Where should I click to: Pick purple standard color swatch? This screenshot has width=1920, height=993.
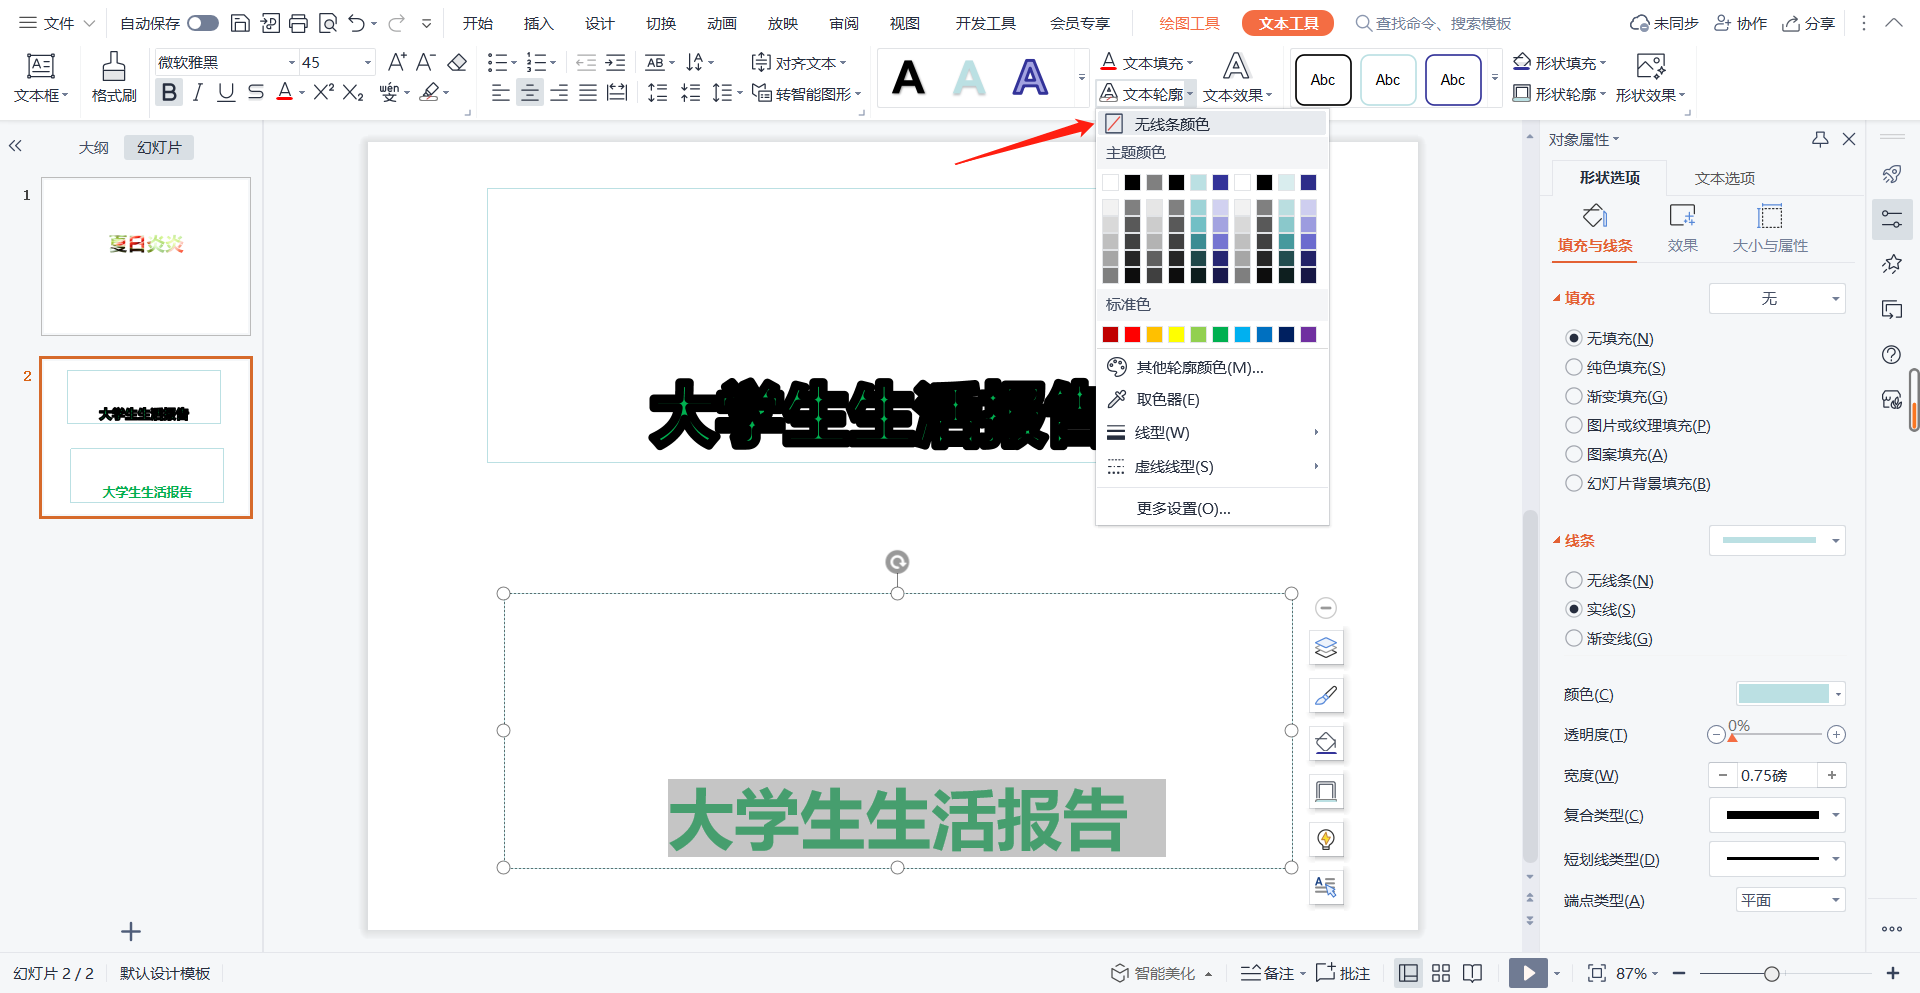(1308, 334)
